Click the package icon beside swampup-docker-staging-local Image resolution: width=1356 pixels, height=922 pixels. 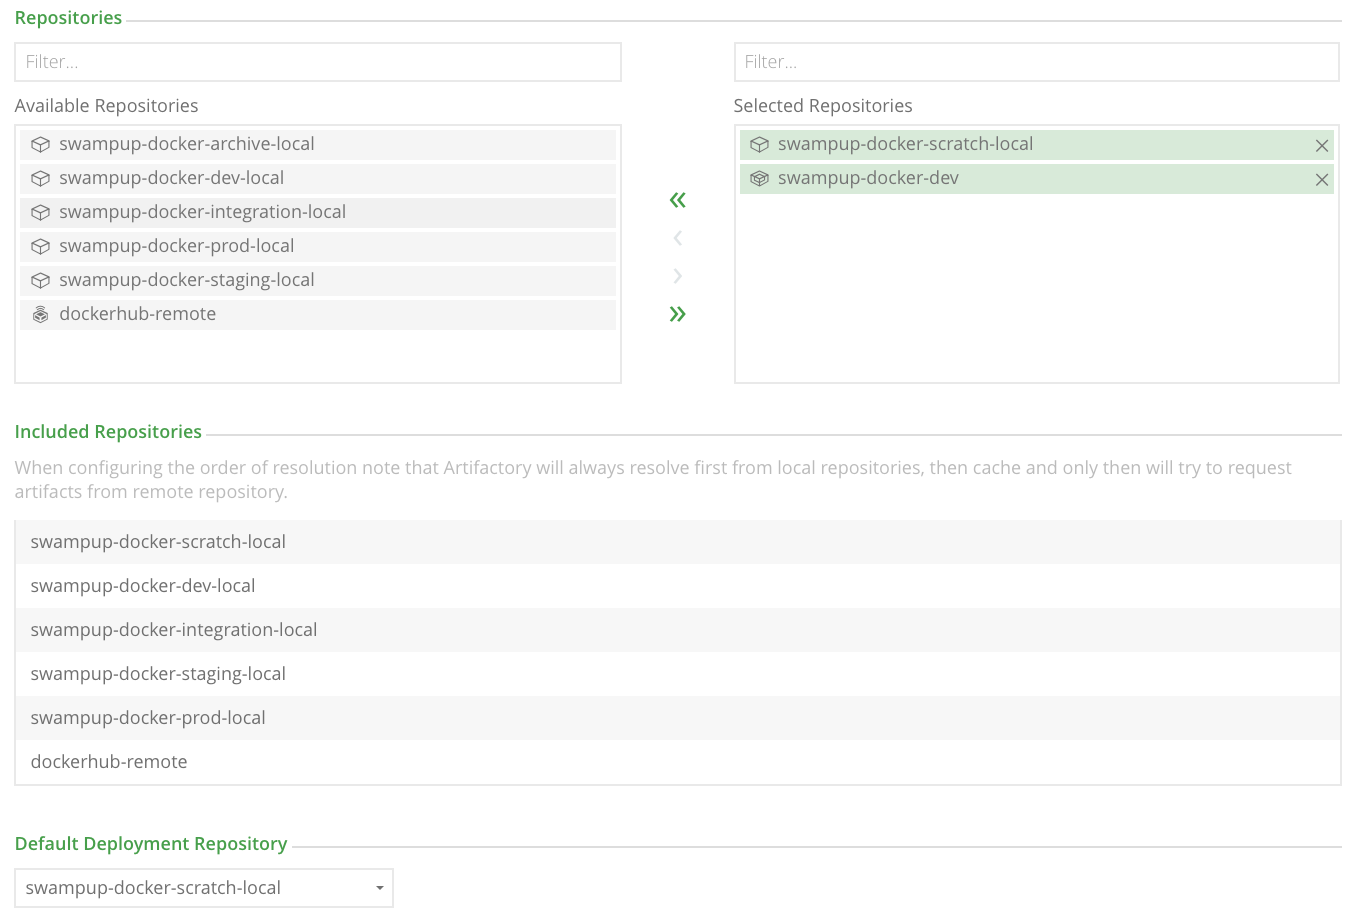coord(40,280)
